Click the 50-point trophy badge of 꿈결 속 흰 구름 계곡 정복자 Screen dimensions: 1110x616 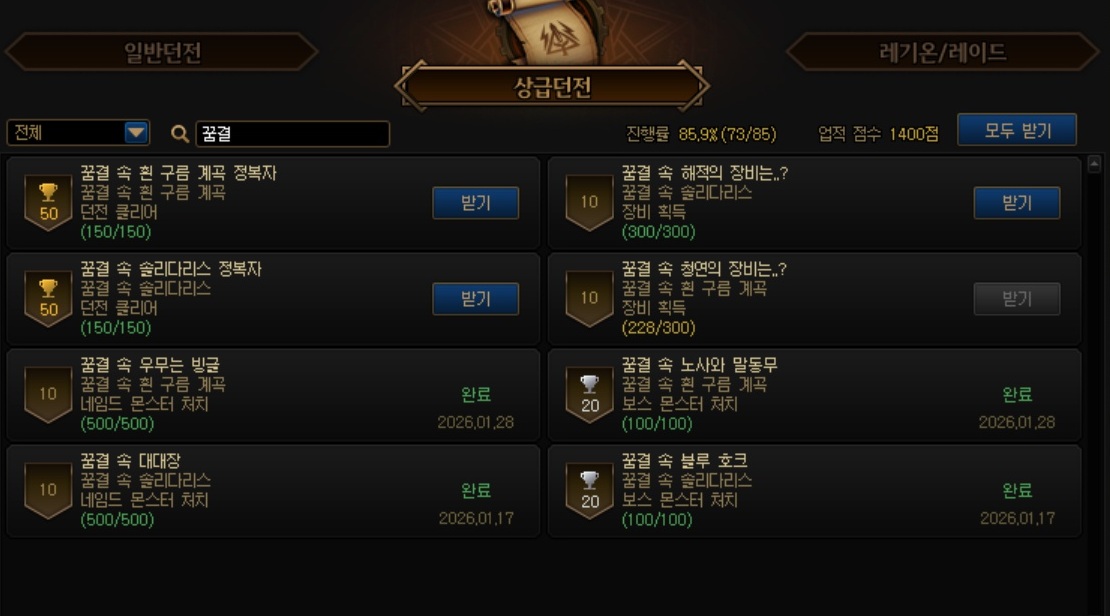(48, 203)
